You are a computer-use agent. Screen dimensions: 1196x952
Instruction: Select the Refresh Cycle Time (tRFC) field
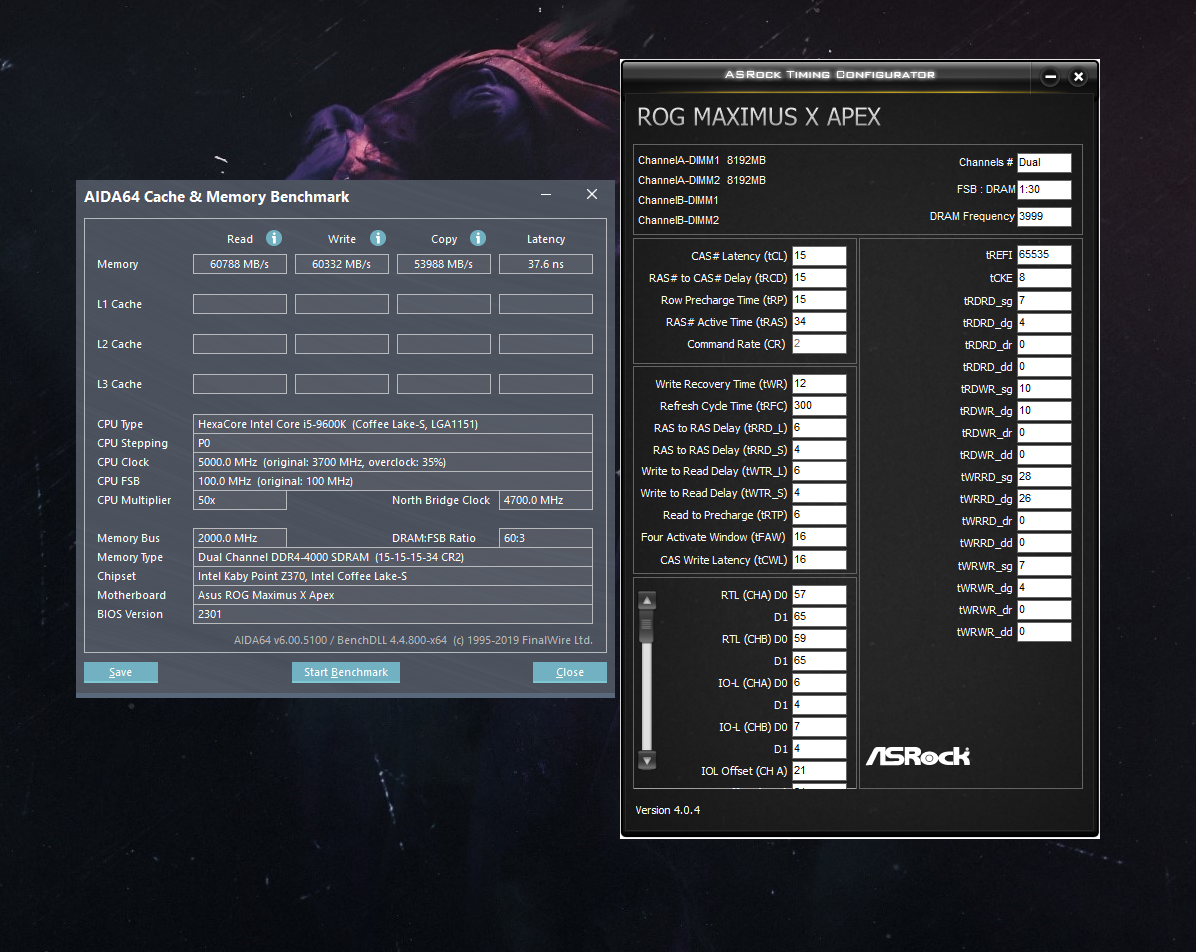pyautogui.click(x=819, y=406)
